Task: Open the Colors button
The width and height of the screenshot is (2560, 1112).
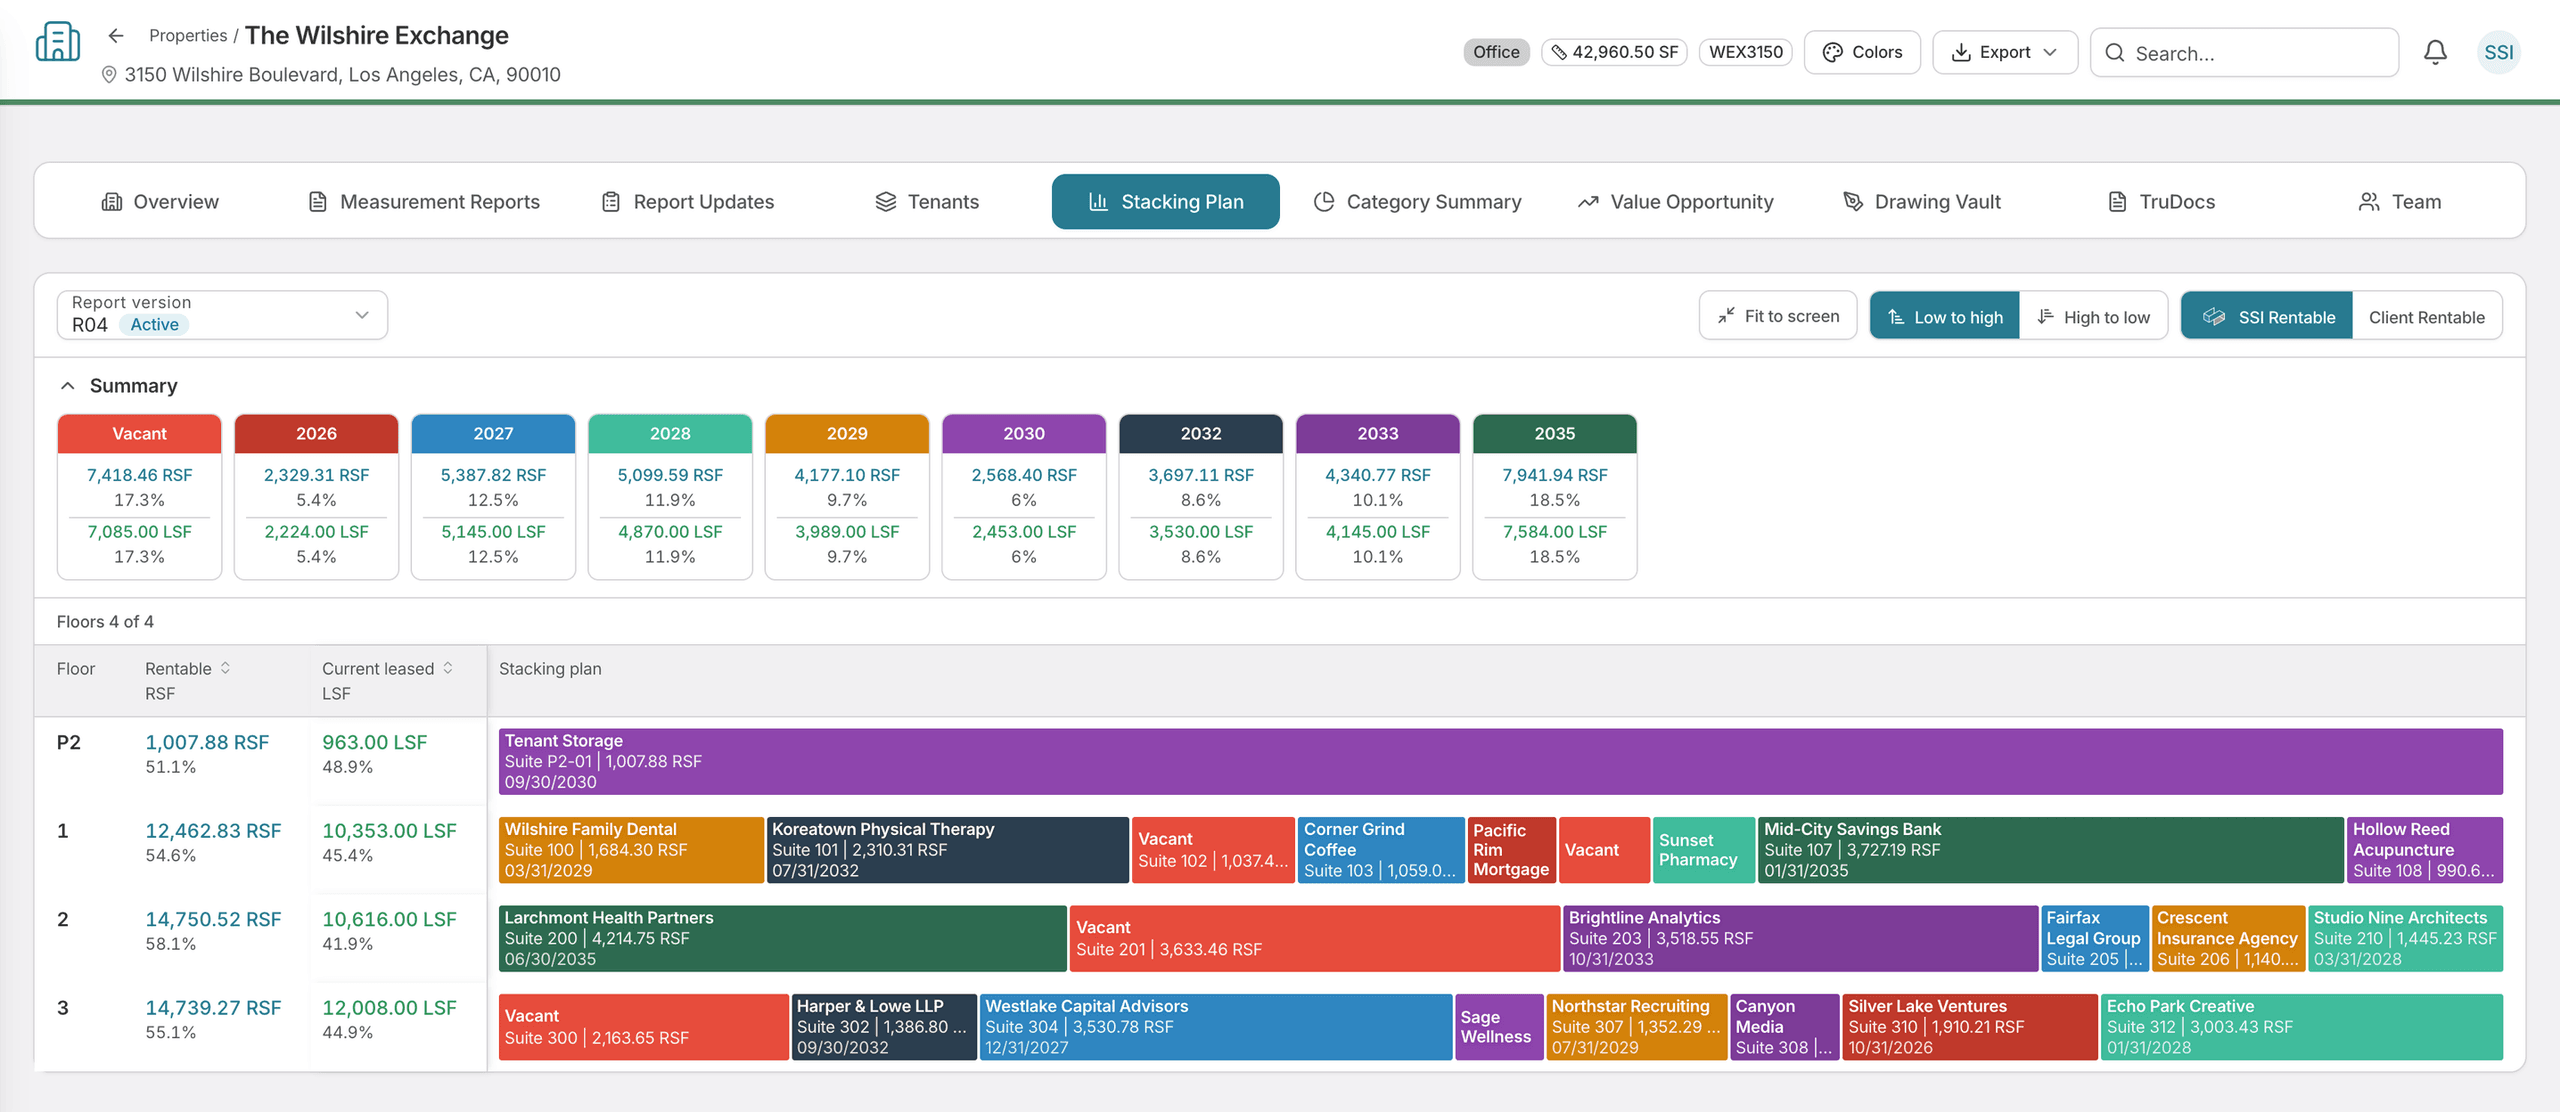Action: click(x=1862, y=52)
